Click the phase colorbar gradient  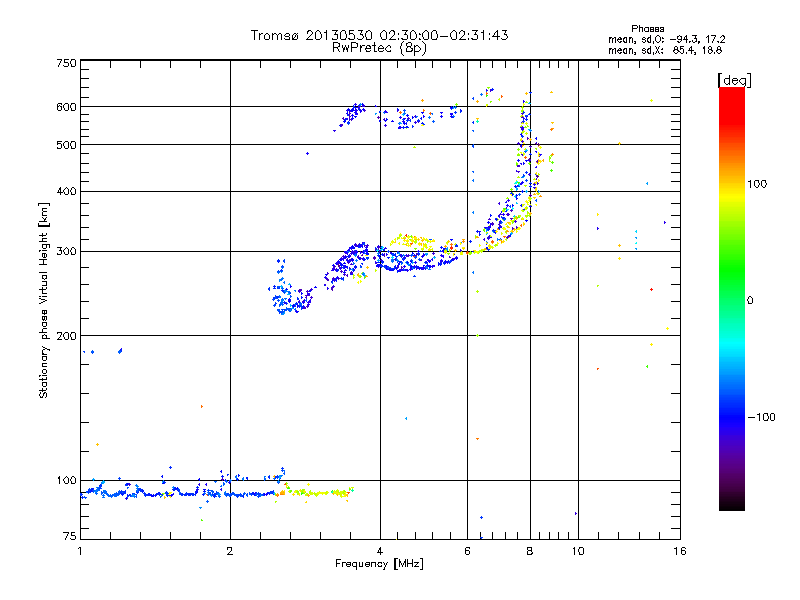[732, 298]
